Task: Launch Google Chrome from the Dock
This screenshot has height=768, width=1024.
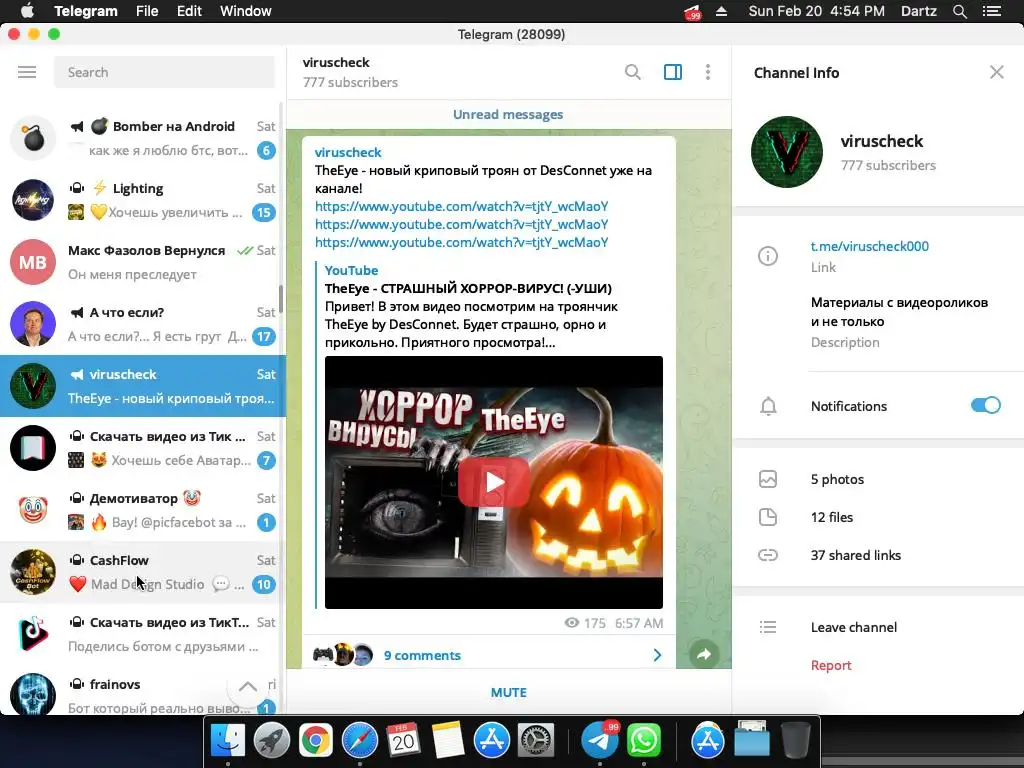Action: 315,741
